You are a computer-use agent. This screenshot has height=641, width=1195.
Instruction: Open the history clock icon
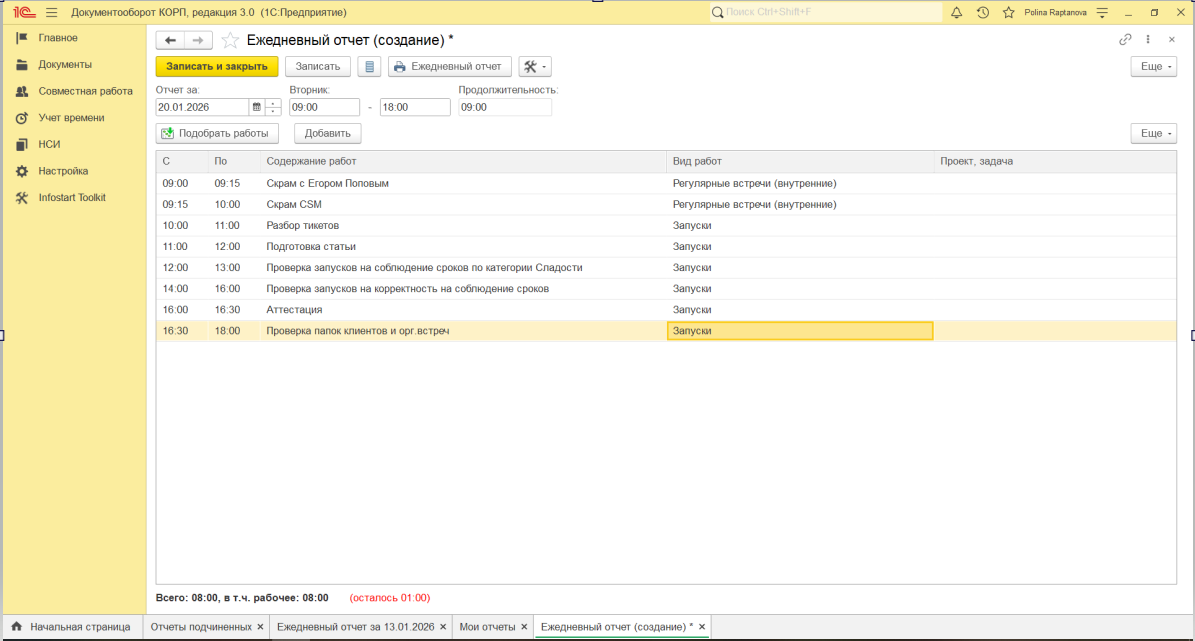(x=982, y=12)
